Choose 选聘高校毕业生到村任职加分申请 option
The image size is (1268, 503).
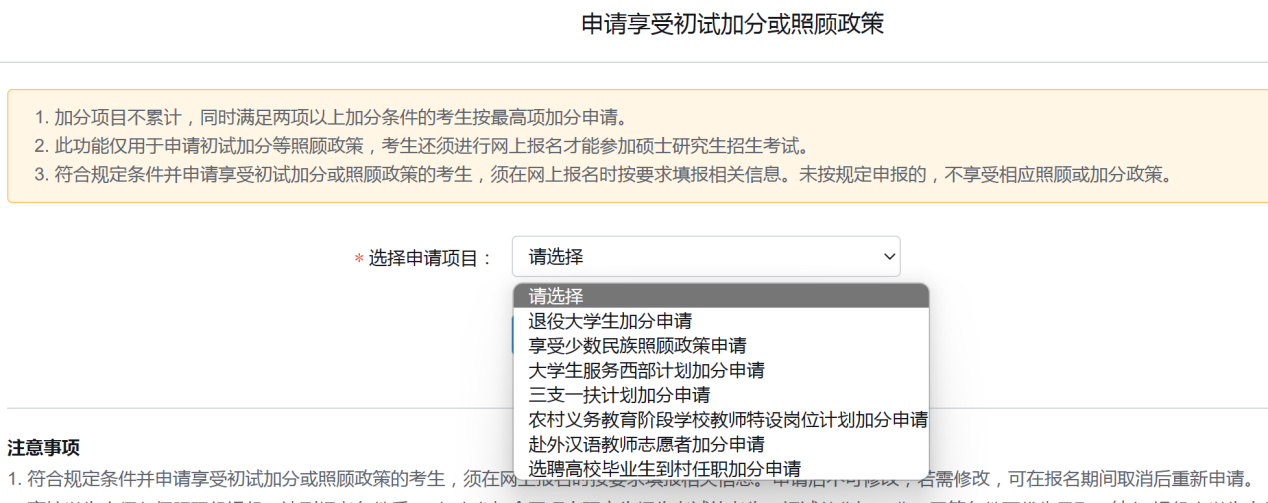click(x=664, y=468)
